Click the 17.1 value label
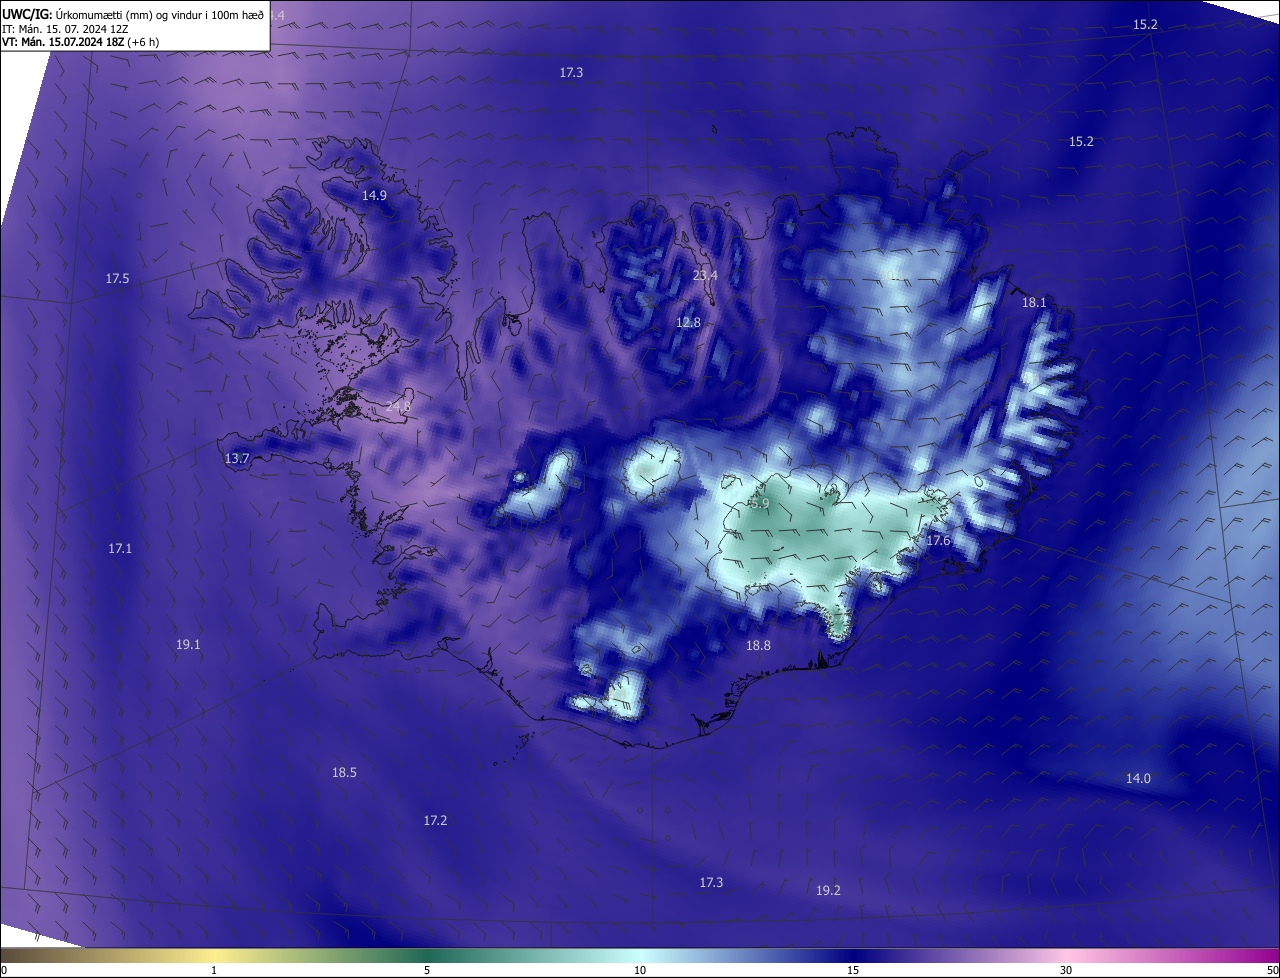The height and width of the screenshot is (978, 1280). pos(120,548)
